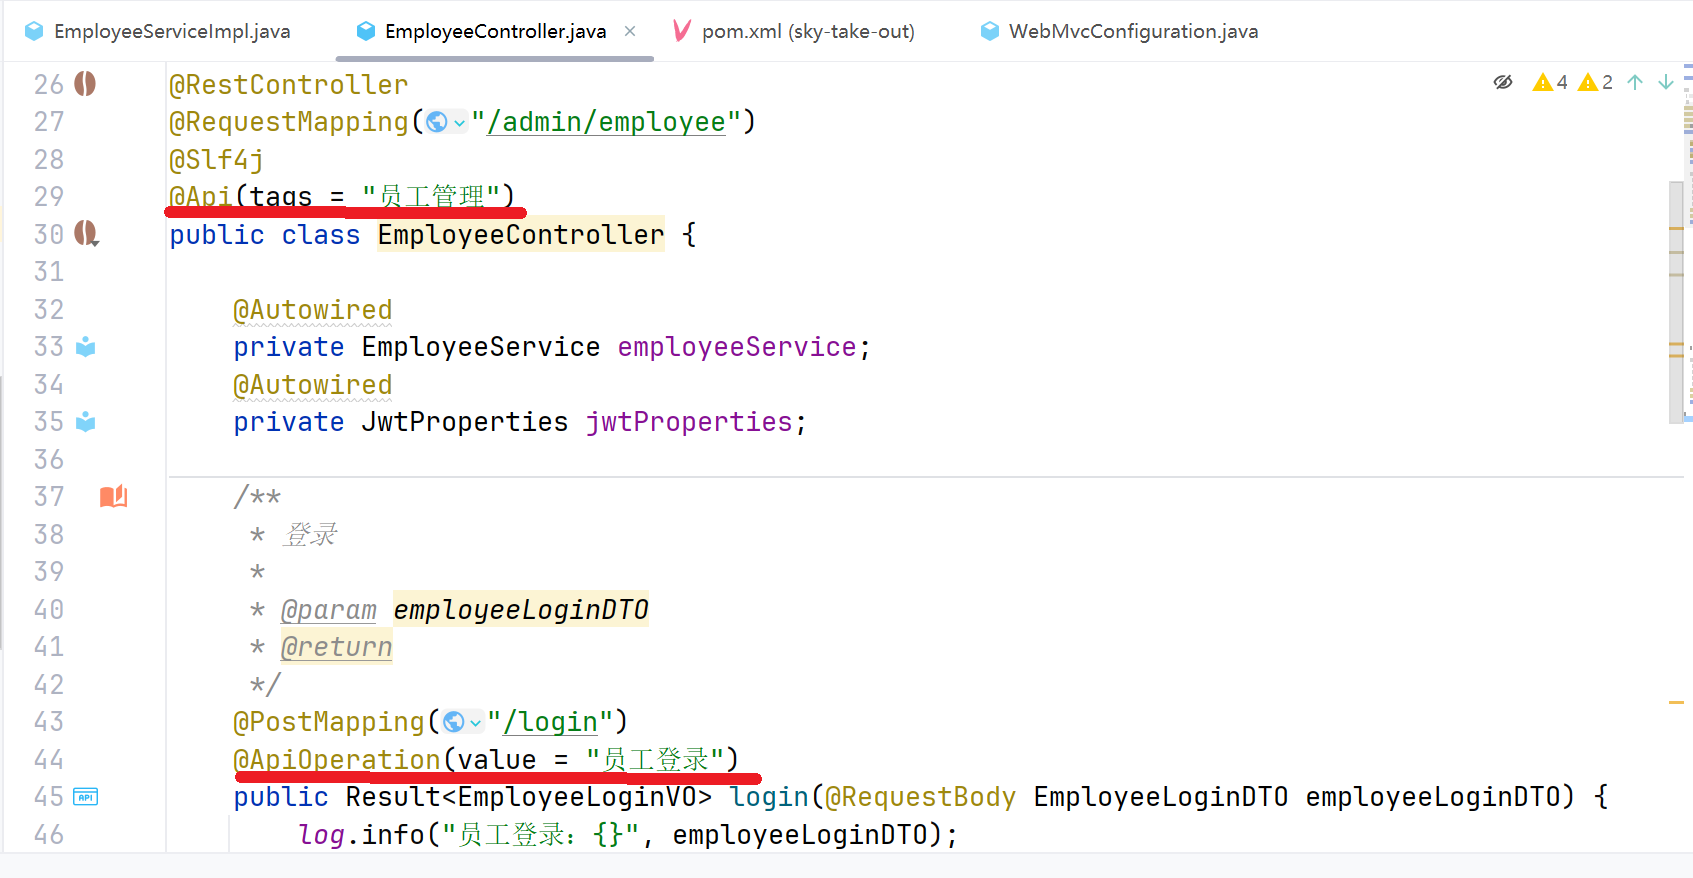Open the globe dropdown next to "/login"
This screenshot has height=878, width=1693.
[462, 722]
